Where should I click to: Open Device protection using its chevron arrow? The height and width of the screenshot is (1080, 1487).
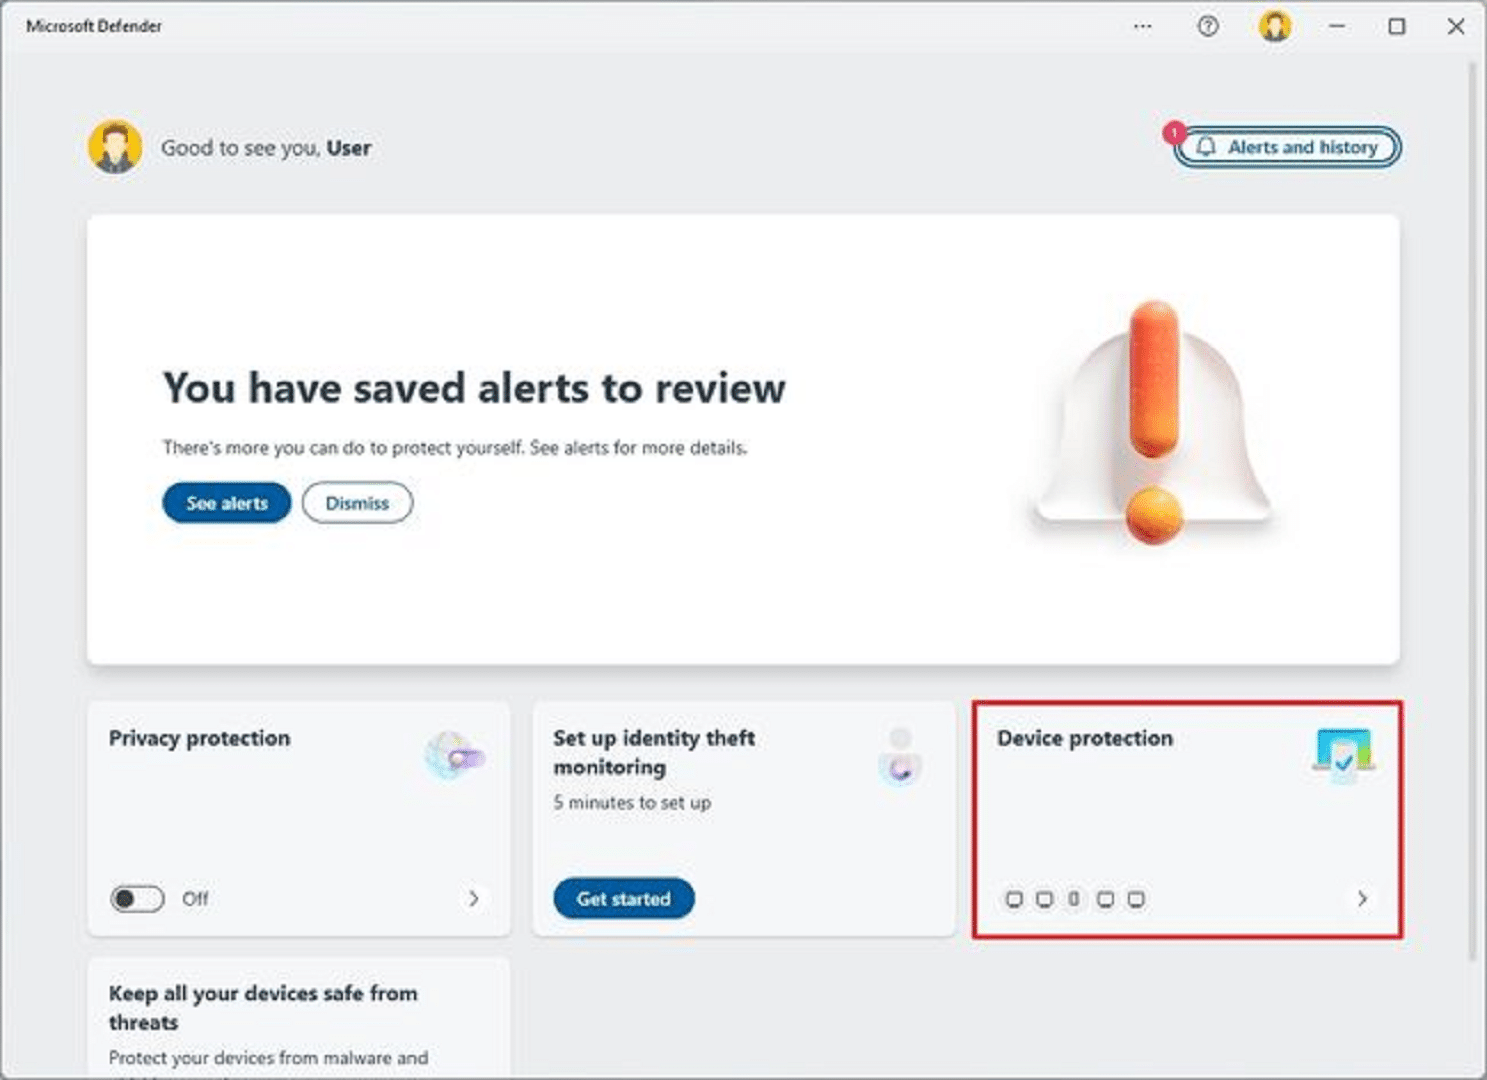point(1362,899)
